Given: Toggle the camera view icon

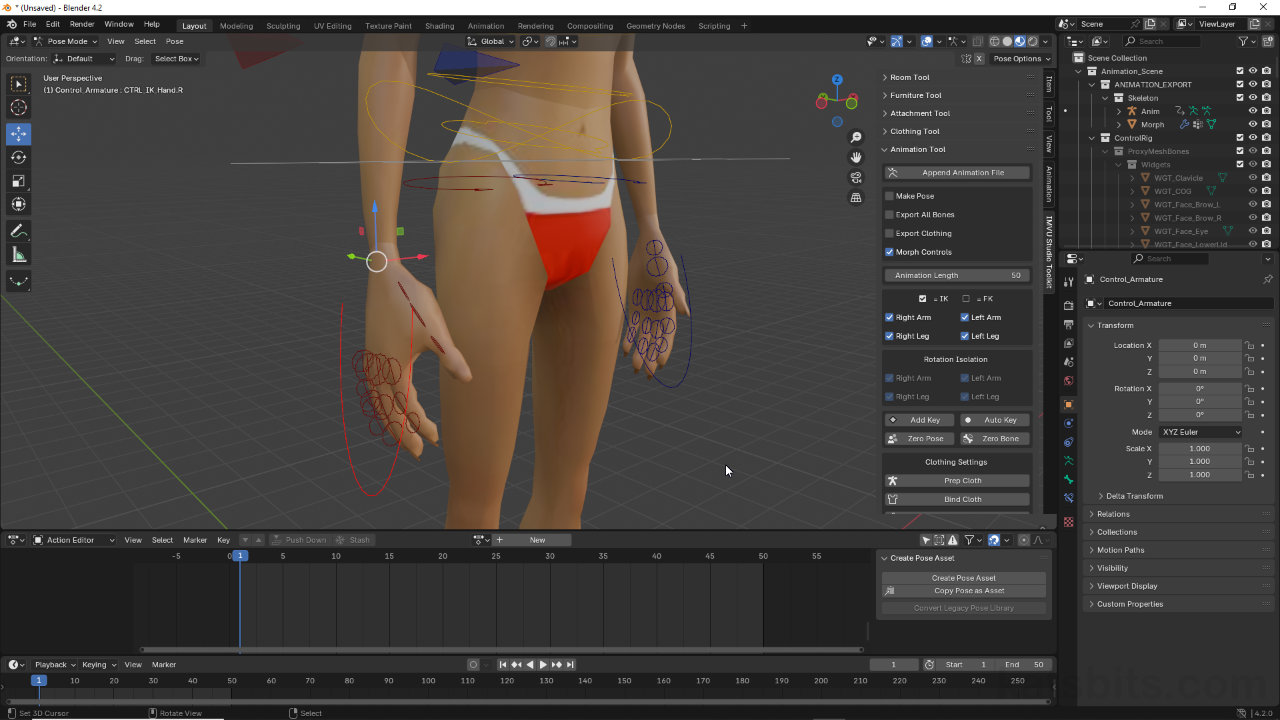Looking at the screenshot, I should (x=856, y=177).
